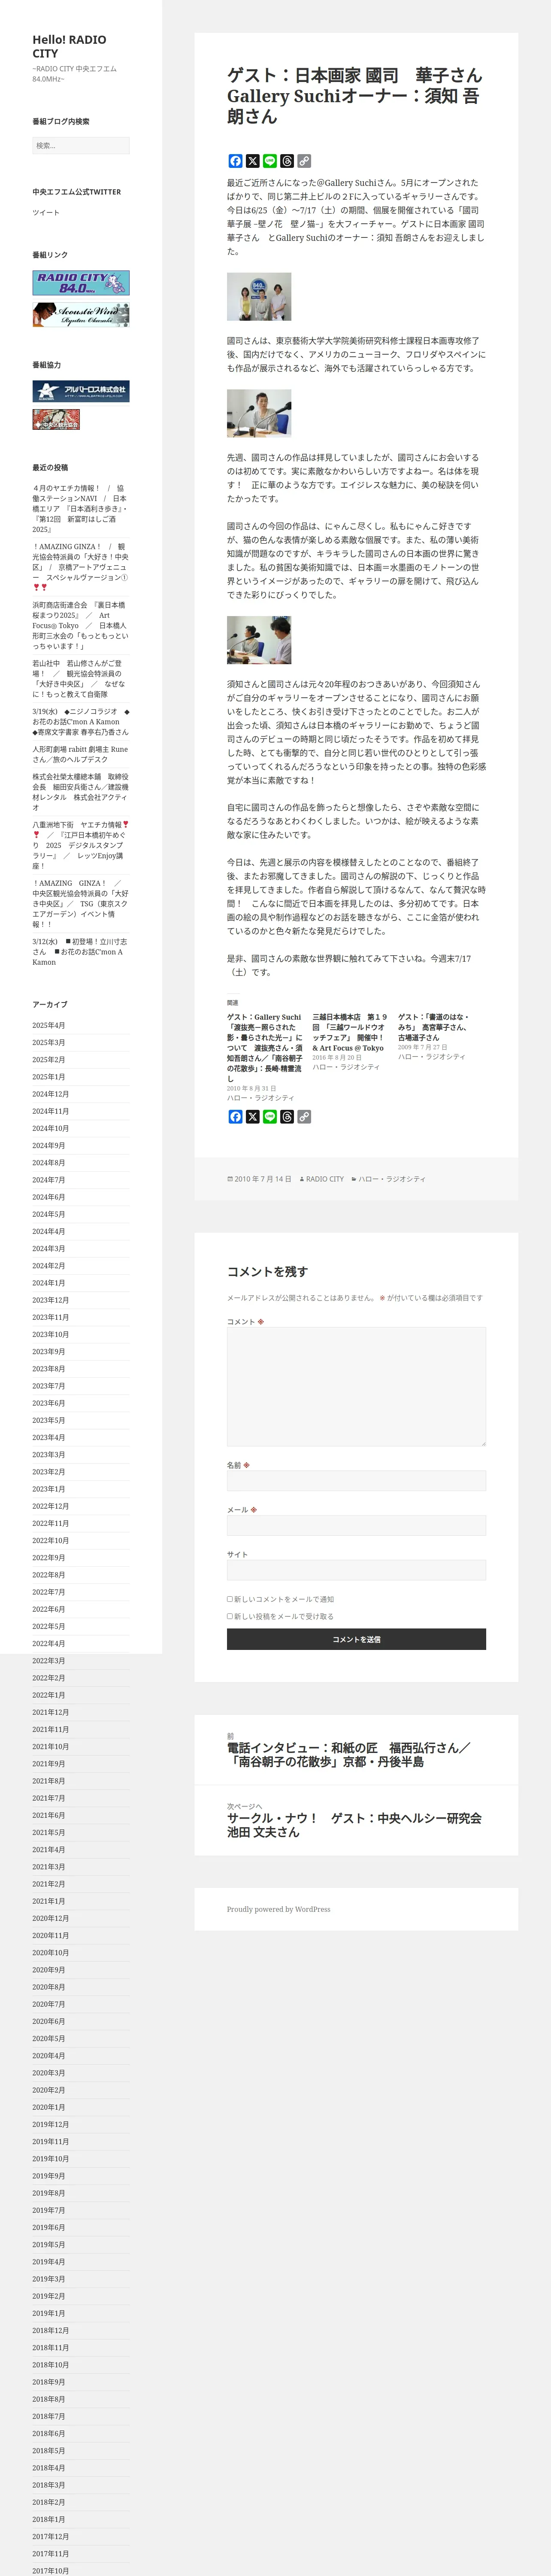Open recent post 株式会社榮太樓總本舗

[80, 792]
